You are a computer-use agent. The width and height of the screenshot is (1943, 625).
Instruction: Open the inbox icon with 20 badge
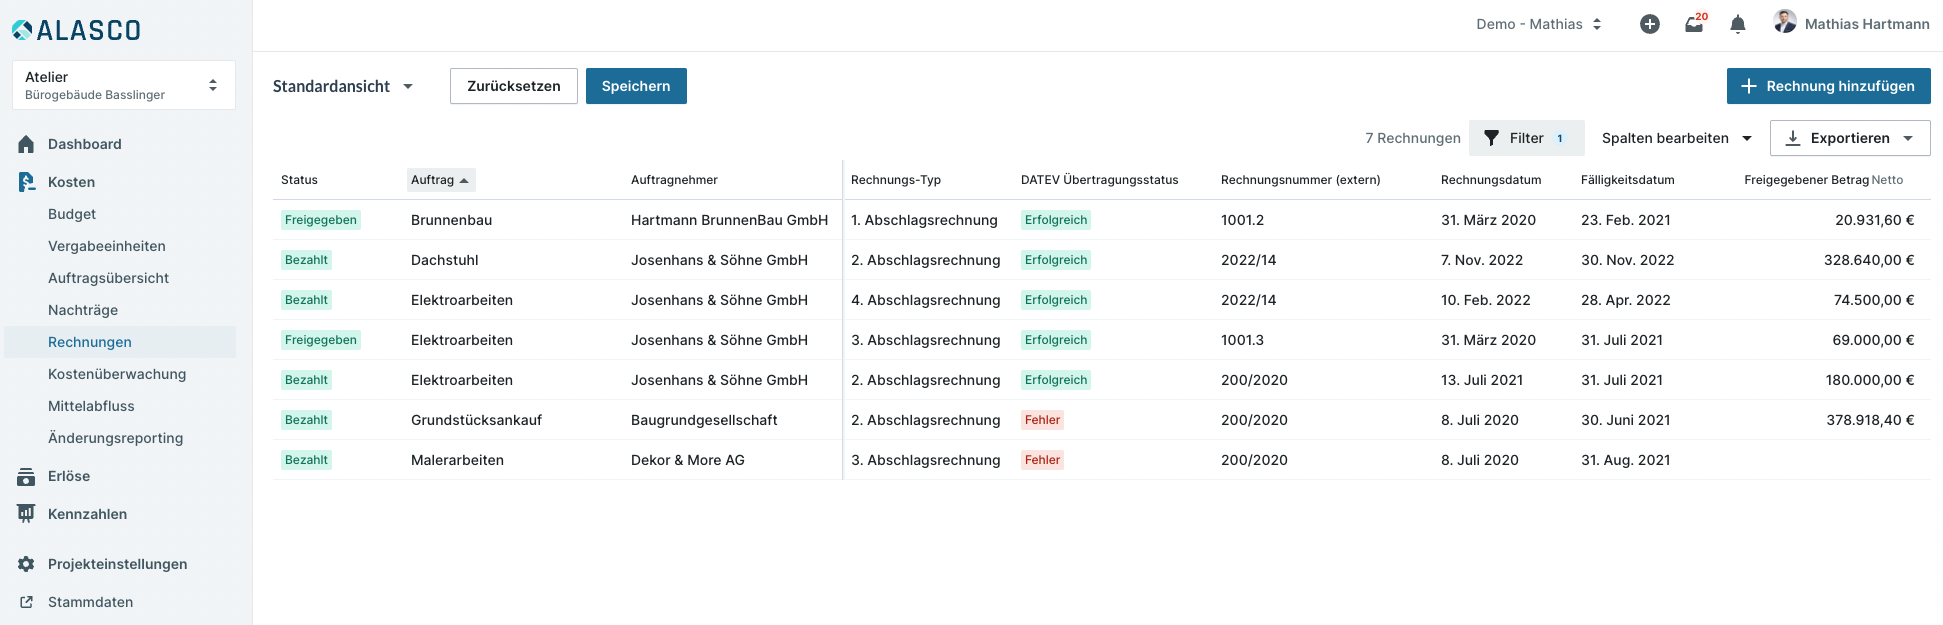click(x=1694, y=24)
